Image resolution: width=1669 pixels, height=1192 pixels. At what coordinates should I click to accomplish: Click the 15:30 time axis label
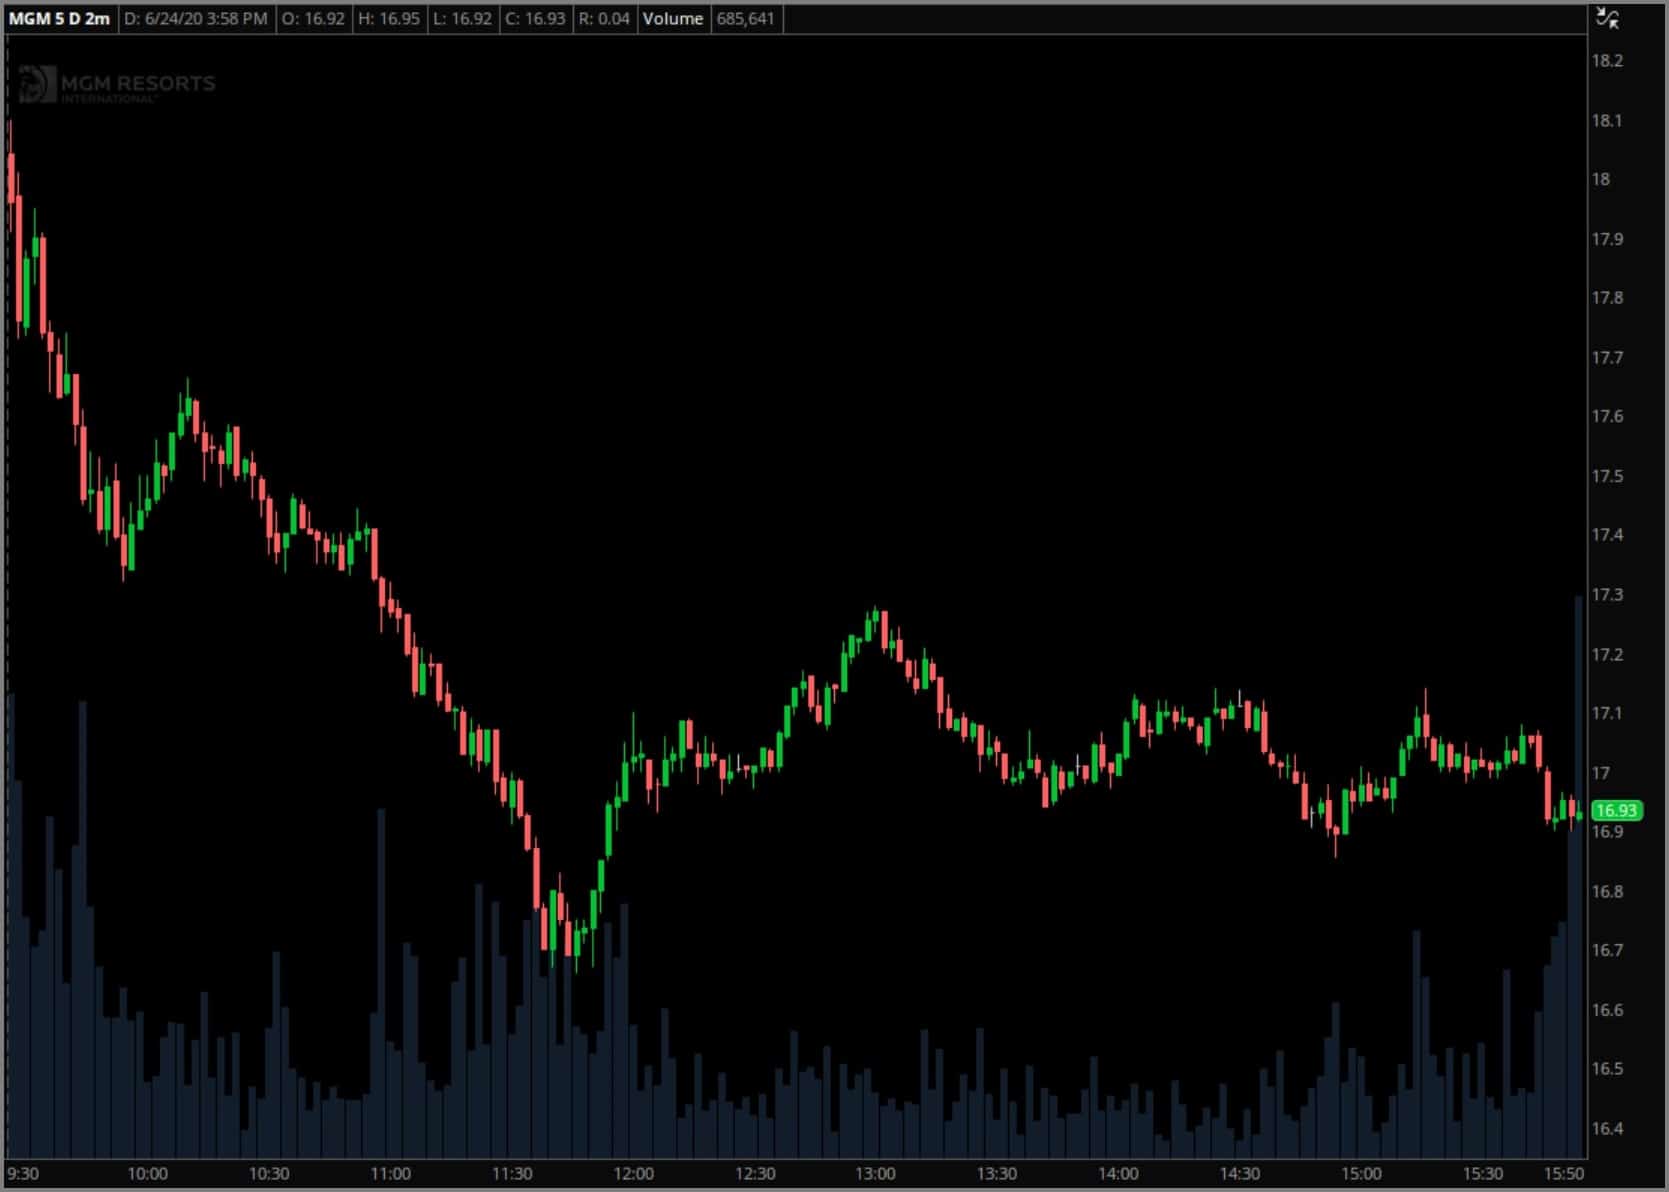tap(1483, 1173)
